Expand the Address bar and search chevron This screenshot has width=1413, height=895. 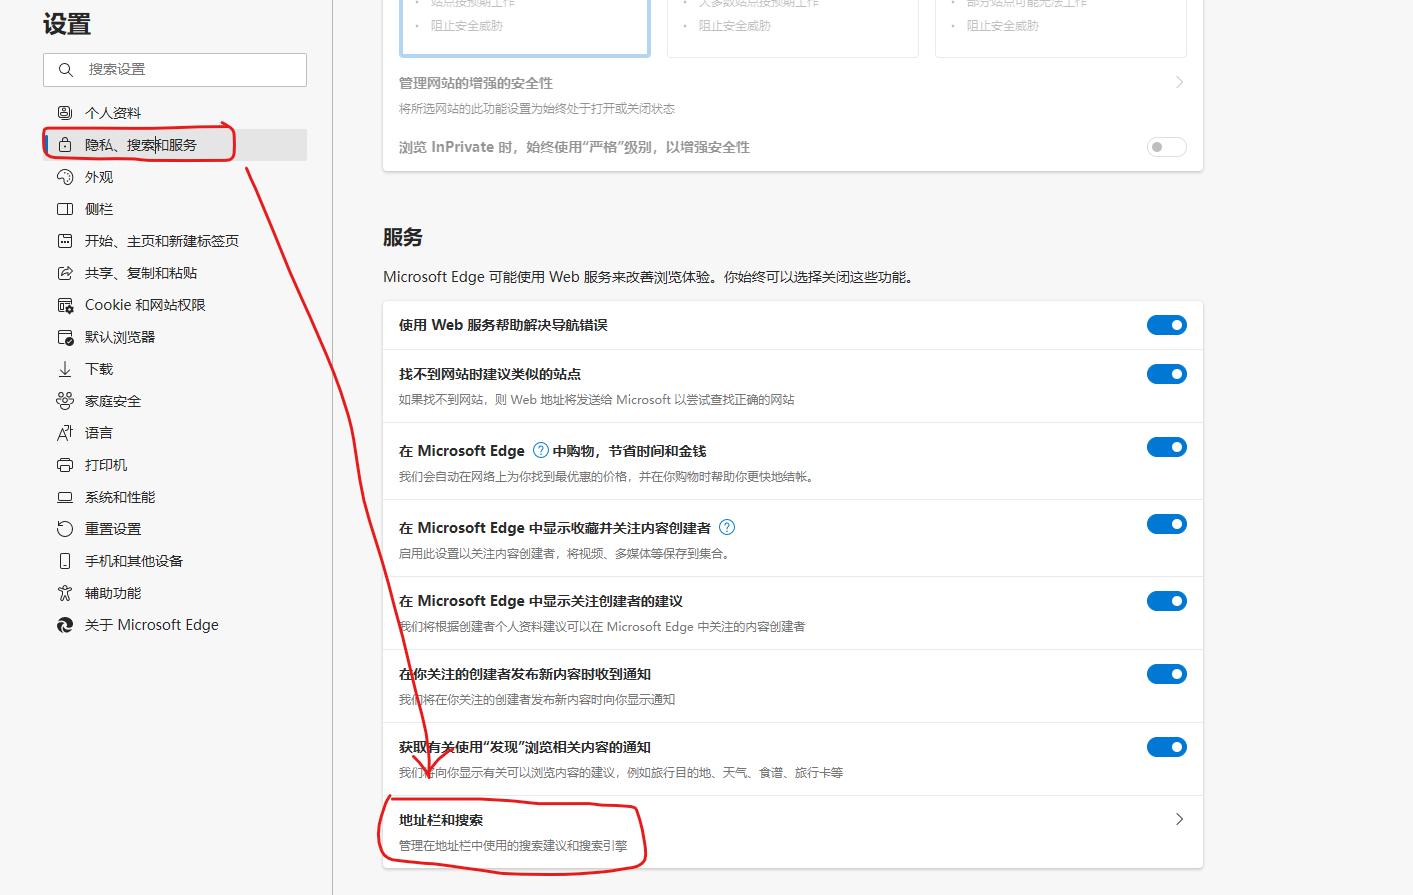[x=1180, y=819]
